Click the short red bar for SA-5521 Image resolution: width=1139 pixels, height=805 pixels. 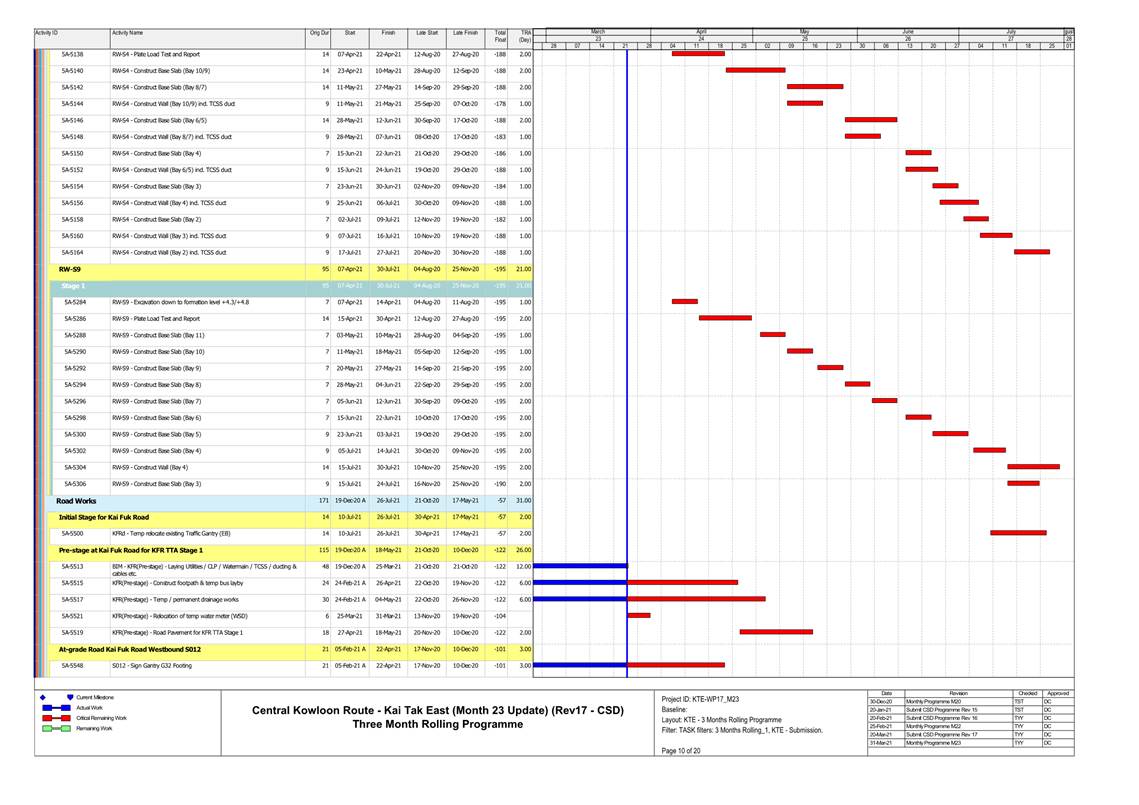coord(638,616)
